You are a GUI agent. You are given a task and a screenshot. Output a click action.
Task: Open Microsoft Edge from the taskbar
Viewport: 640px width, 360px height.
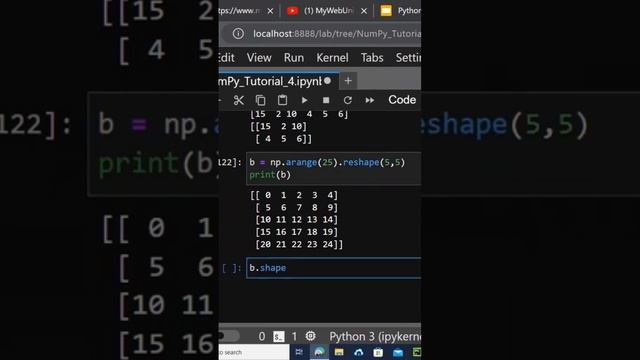(x=319, y=352)
